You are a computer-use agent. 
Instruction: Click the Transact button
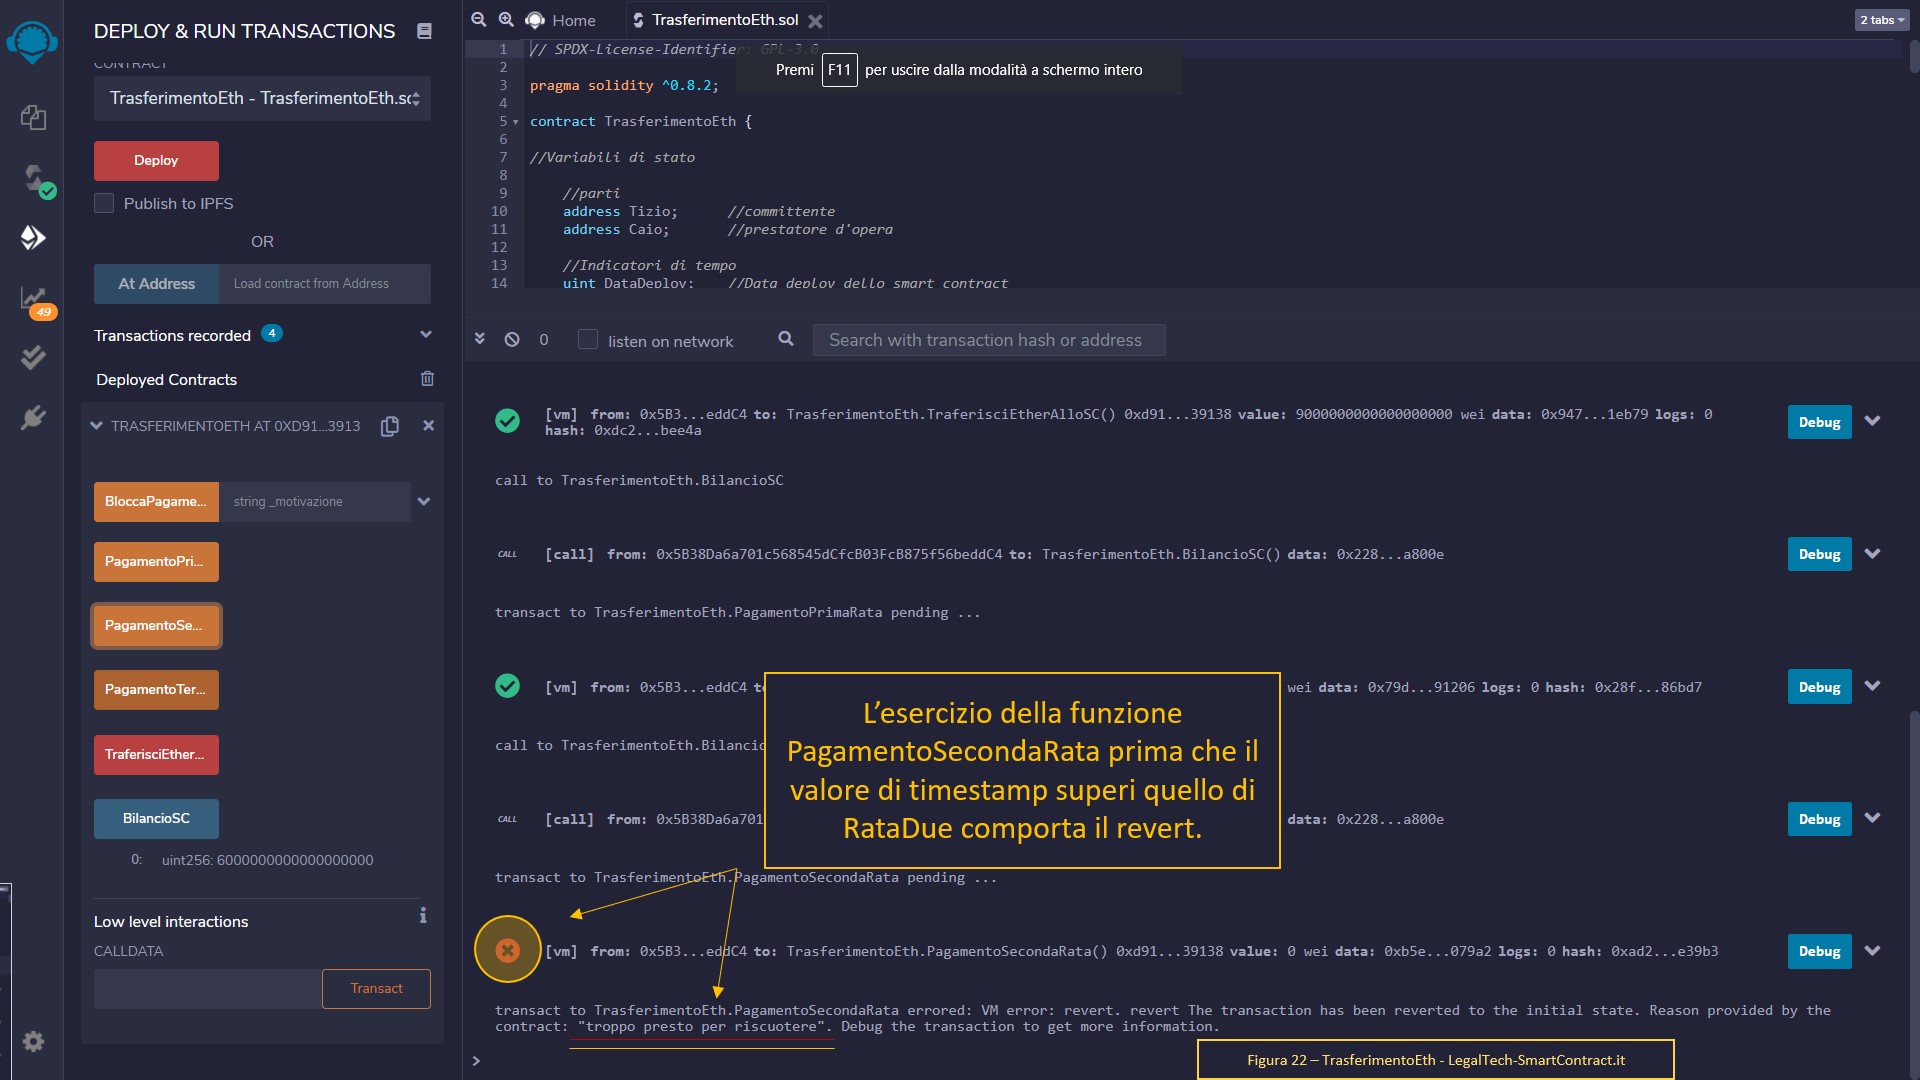[376, 989]
